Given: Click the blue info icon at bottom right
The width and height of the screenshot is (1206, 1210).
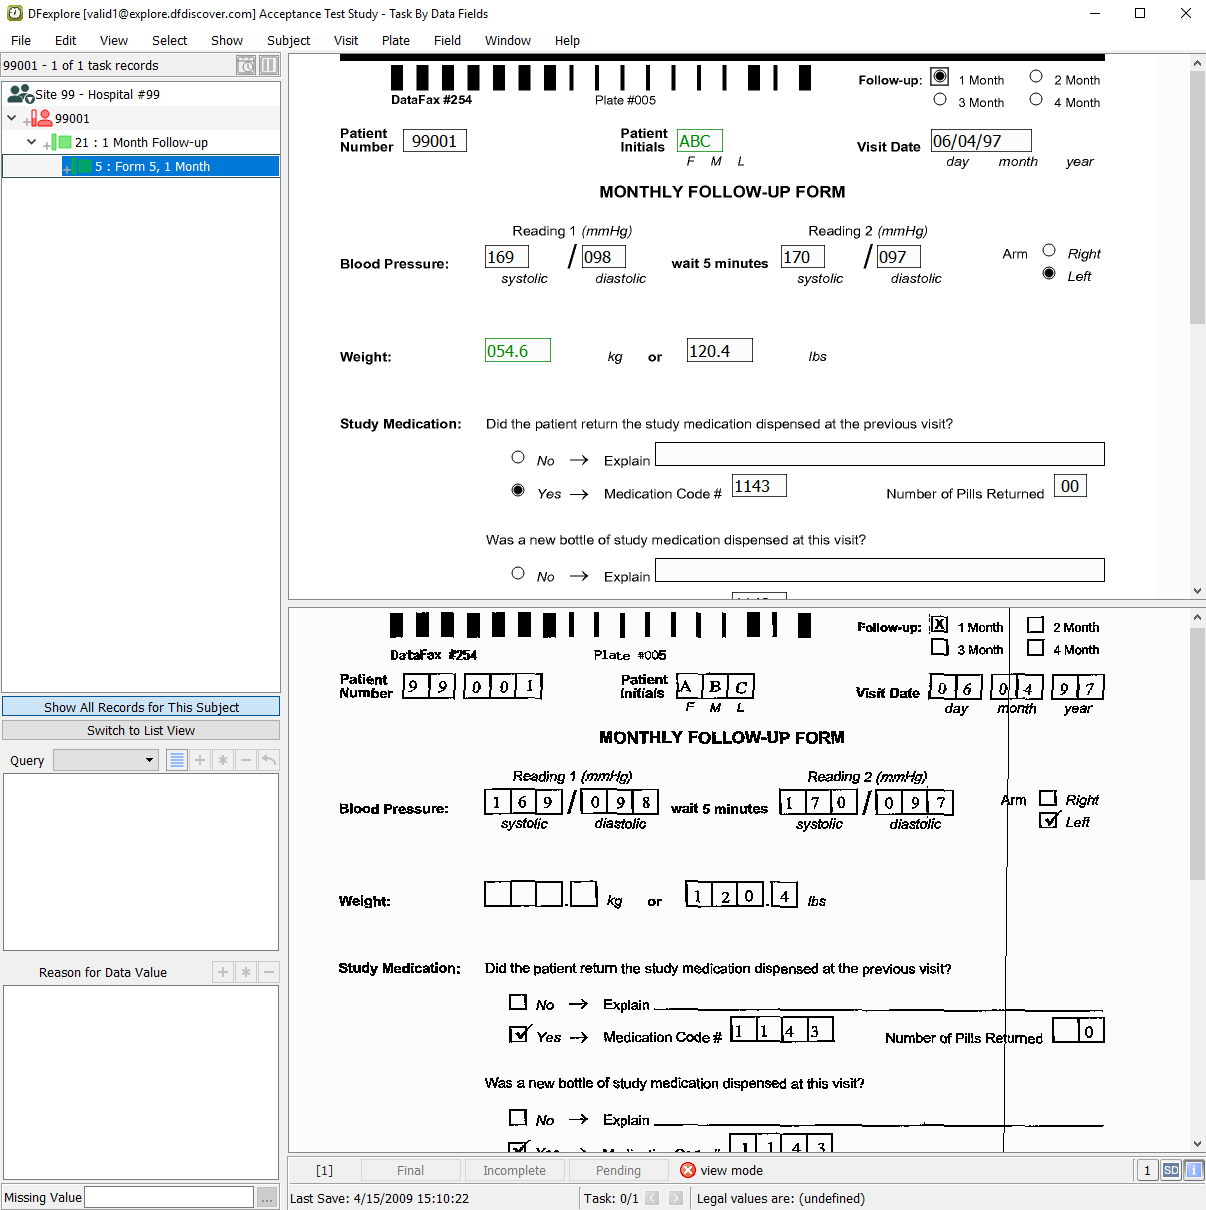Looking at the screenshot, I should [1194, 1170].
